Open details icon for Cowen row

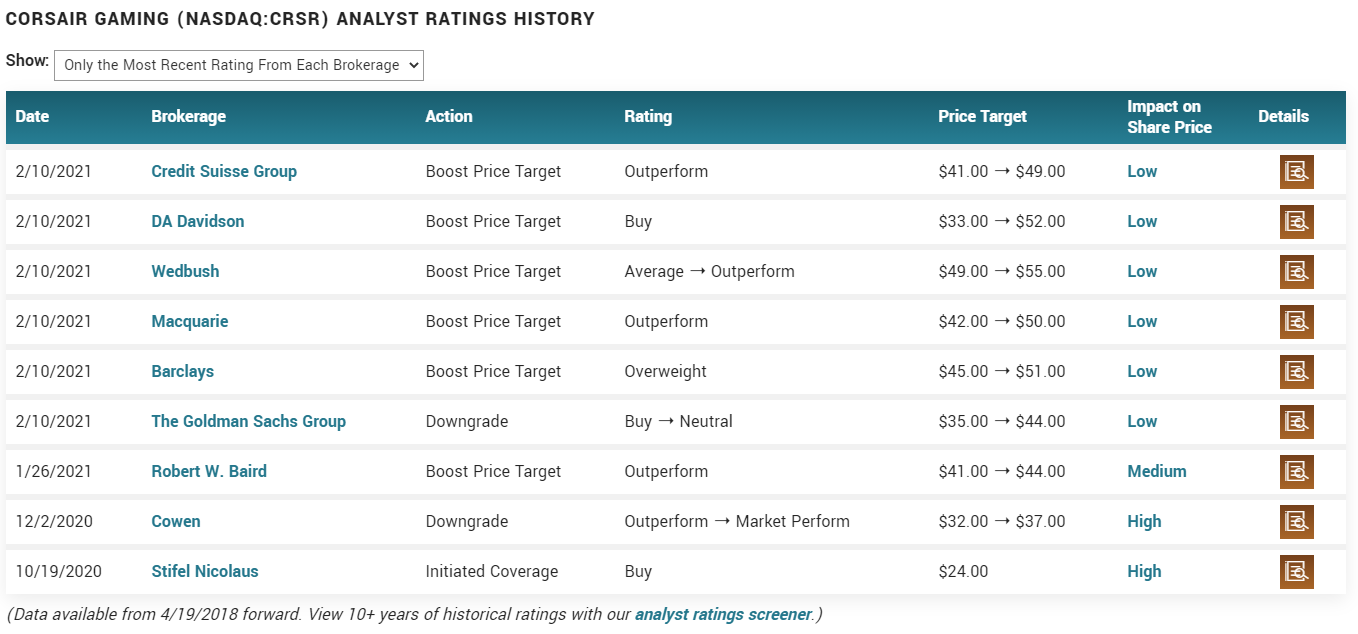[1296, 522]
